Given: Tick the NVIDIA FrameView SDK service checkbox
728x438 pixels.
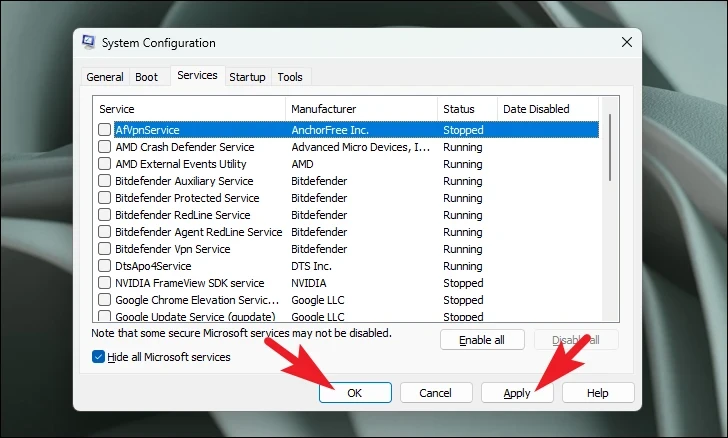Looking at the screenshot, I should point(104,282).
